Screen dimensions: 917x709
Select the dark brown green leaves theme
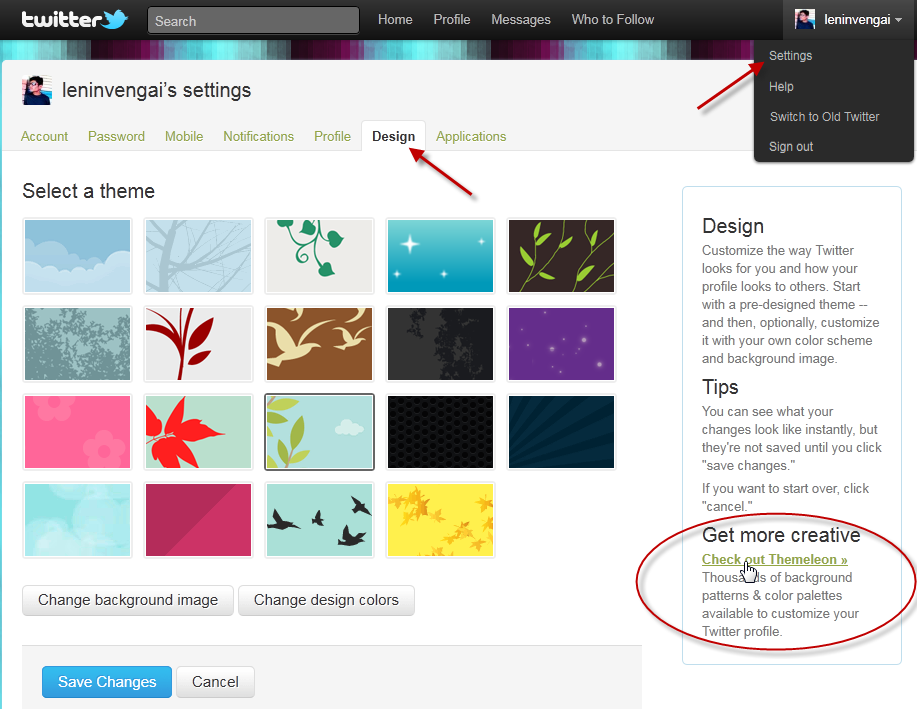pyautogui.click(x=561, y=256)
